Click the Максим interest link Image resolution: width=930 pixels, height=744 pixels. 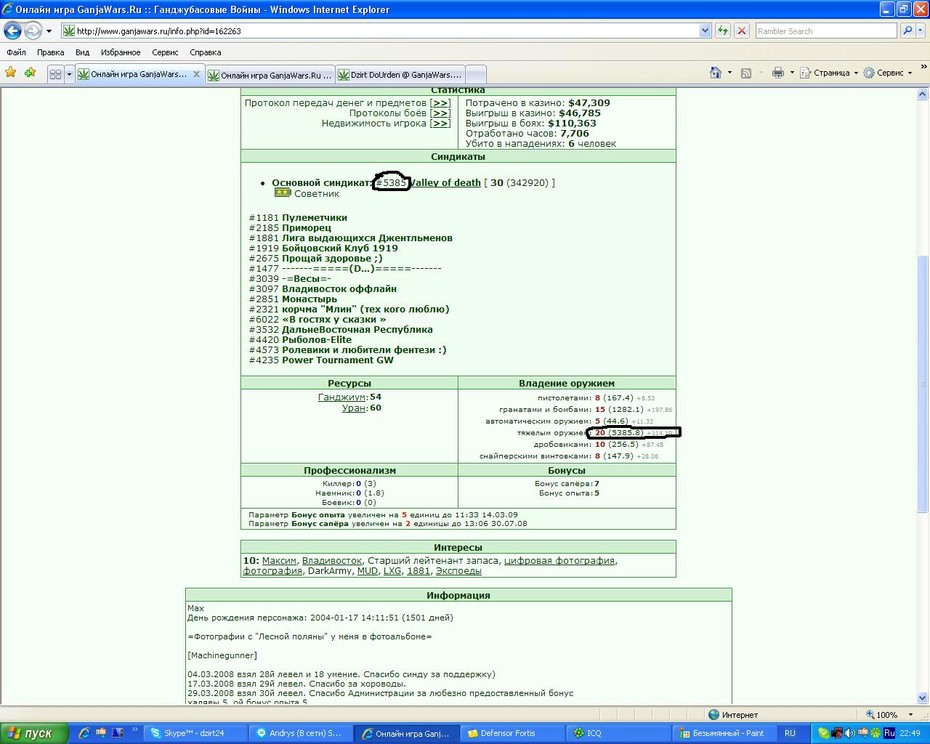pyautogui.click(x=279, y=560)
